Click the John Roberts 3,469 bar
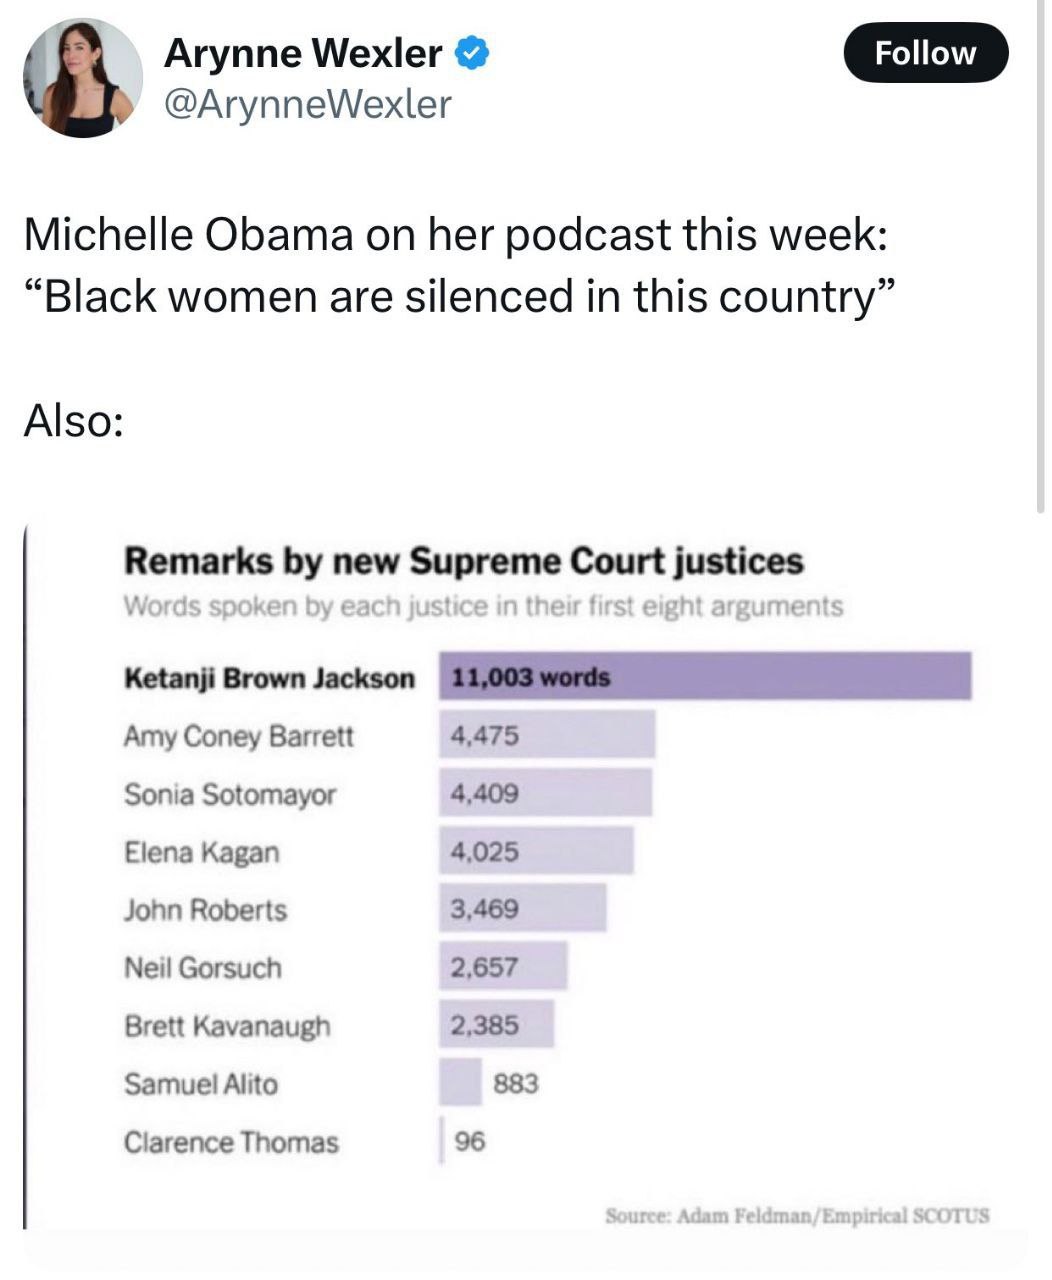 [x=522, y=909]
